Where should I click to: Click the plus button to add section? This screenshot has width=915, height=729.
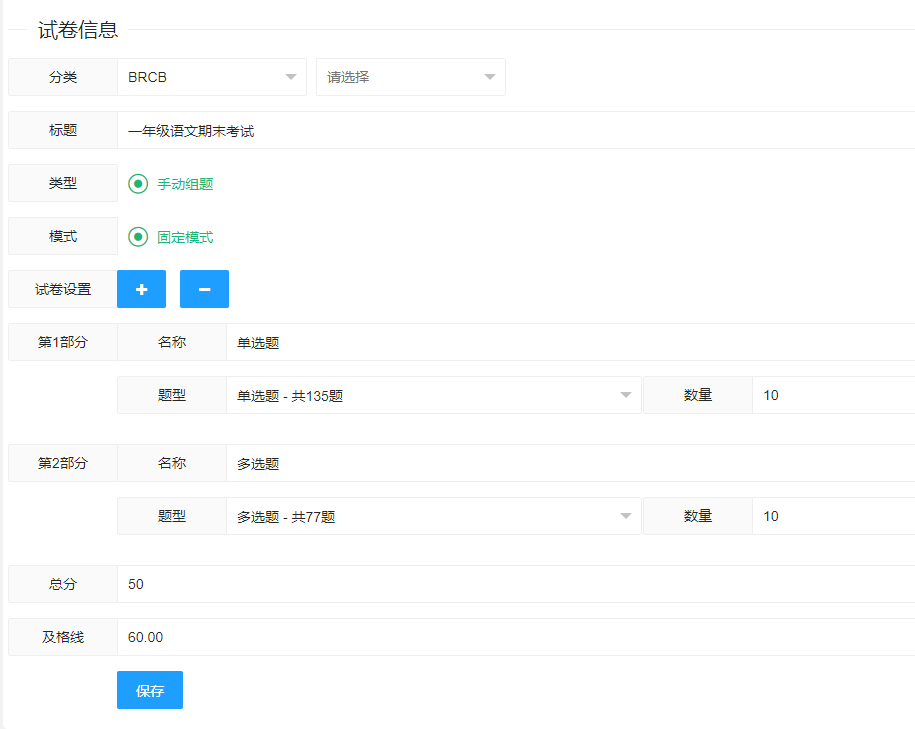pos(141,289)
